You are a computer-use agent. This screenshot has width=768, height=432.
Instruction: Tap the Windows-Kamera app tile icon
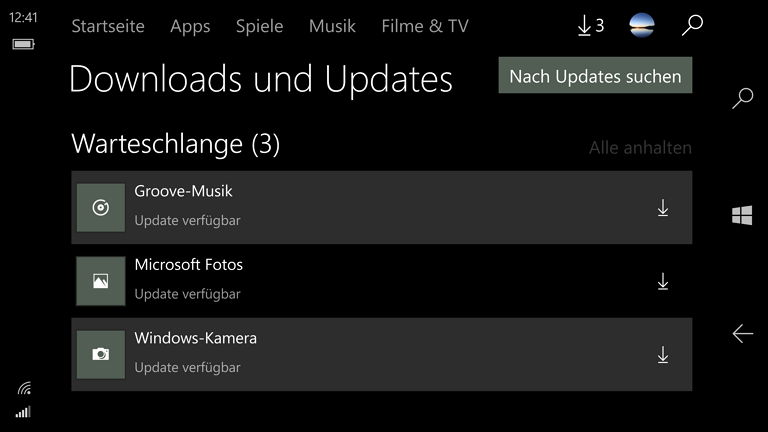[101, 355]
